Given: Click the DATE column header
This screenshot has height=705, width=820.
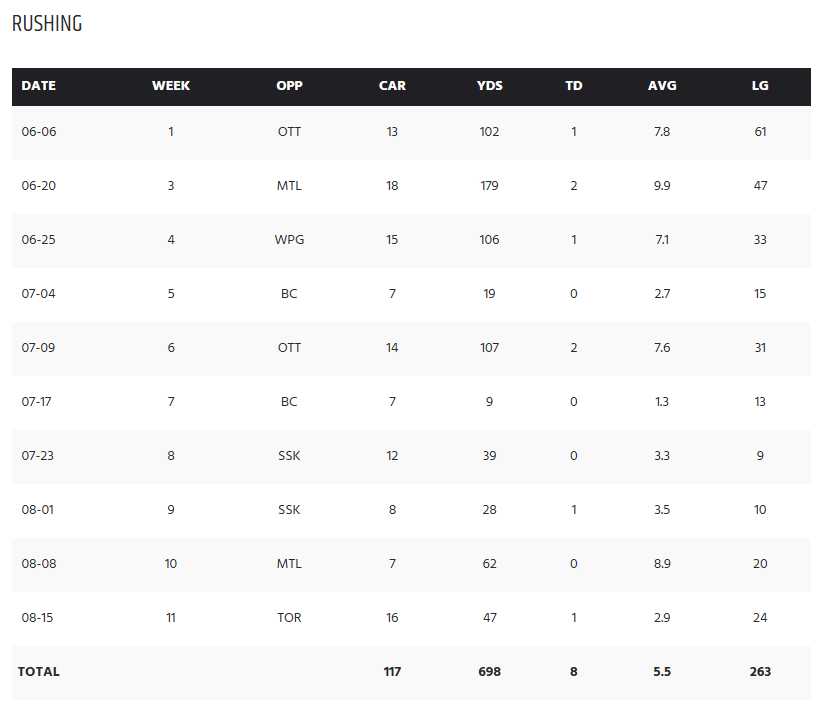Looking at the screenshot, I should [39, 86].
